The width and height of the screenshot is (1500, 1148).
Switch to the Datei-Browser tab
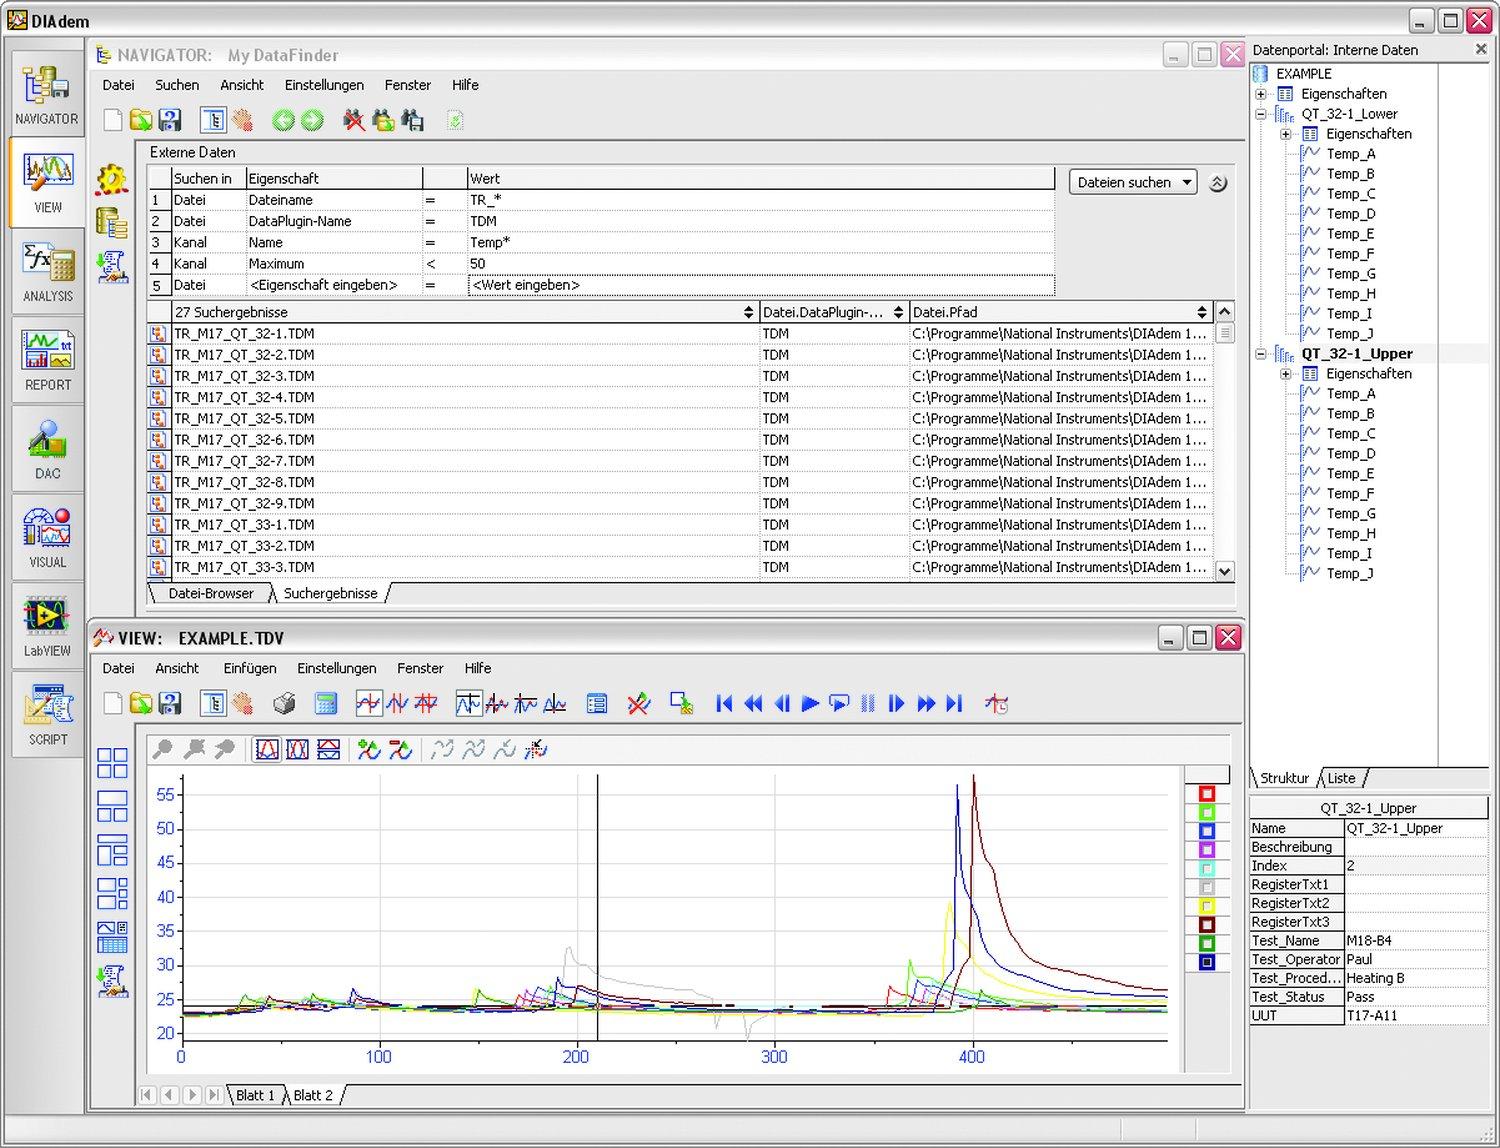coord(210,593)
